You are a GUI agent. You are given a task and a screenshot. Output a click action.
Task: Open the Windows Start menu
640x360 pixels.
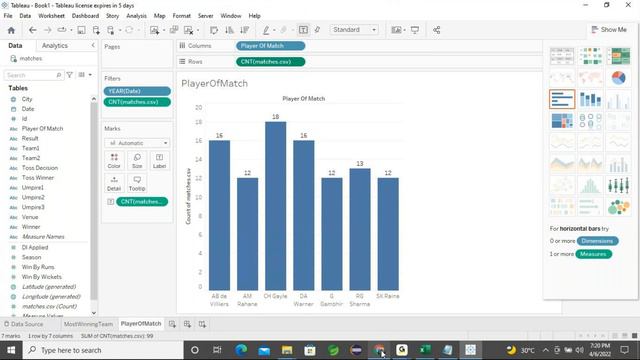11,350
